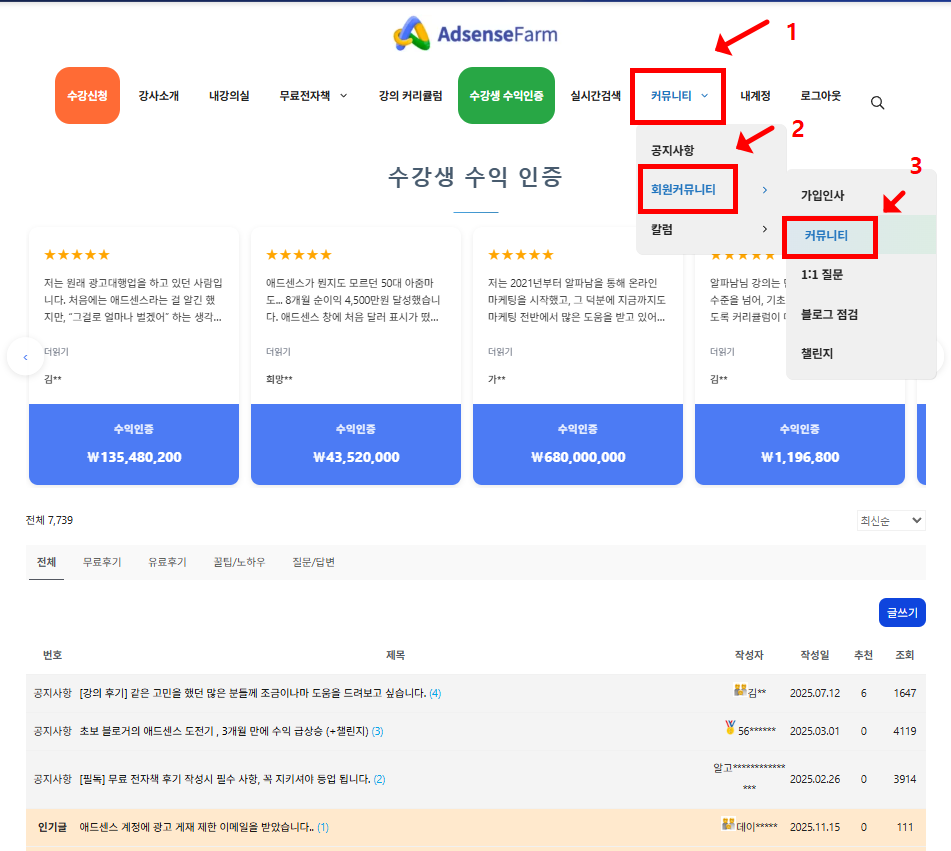Open the 강사소개 menu item
This screenshot has height=851, width=951.
[159, 96]
